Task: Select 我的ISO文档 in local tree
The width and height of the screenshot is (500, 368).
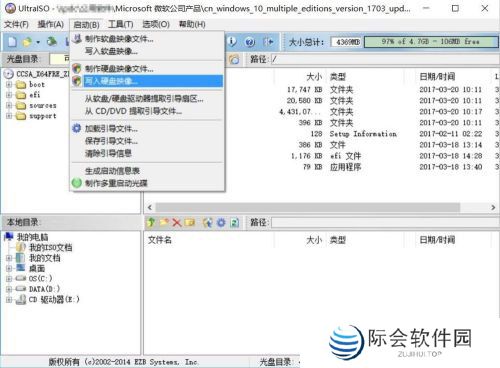Action: 50,247
